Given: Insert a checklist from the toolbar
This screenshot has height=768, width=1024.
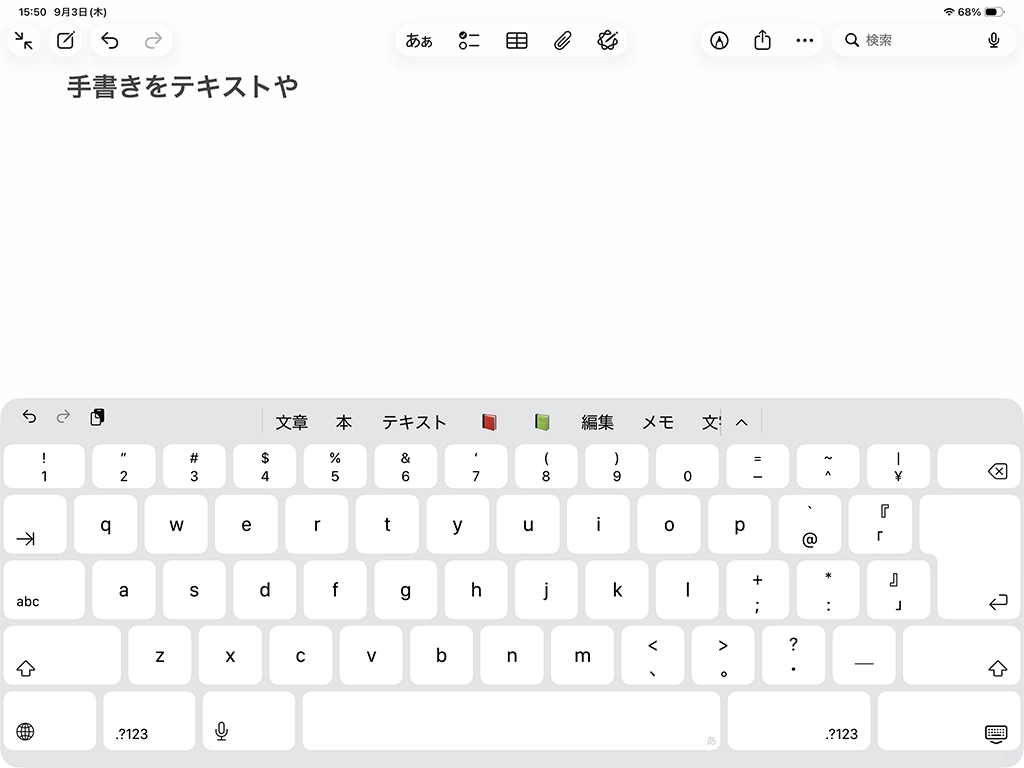Looking at the screenshot, I should [469, 40].
